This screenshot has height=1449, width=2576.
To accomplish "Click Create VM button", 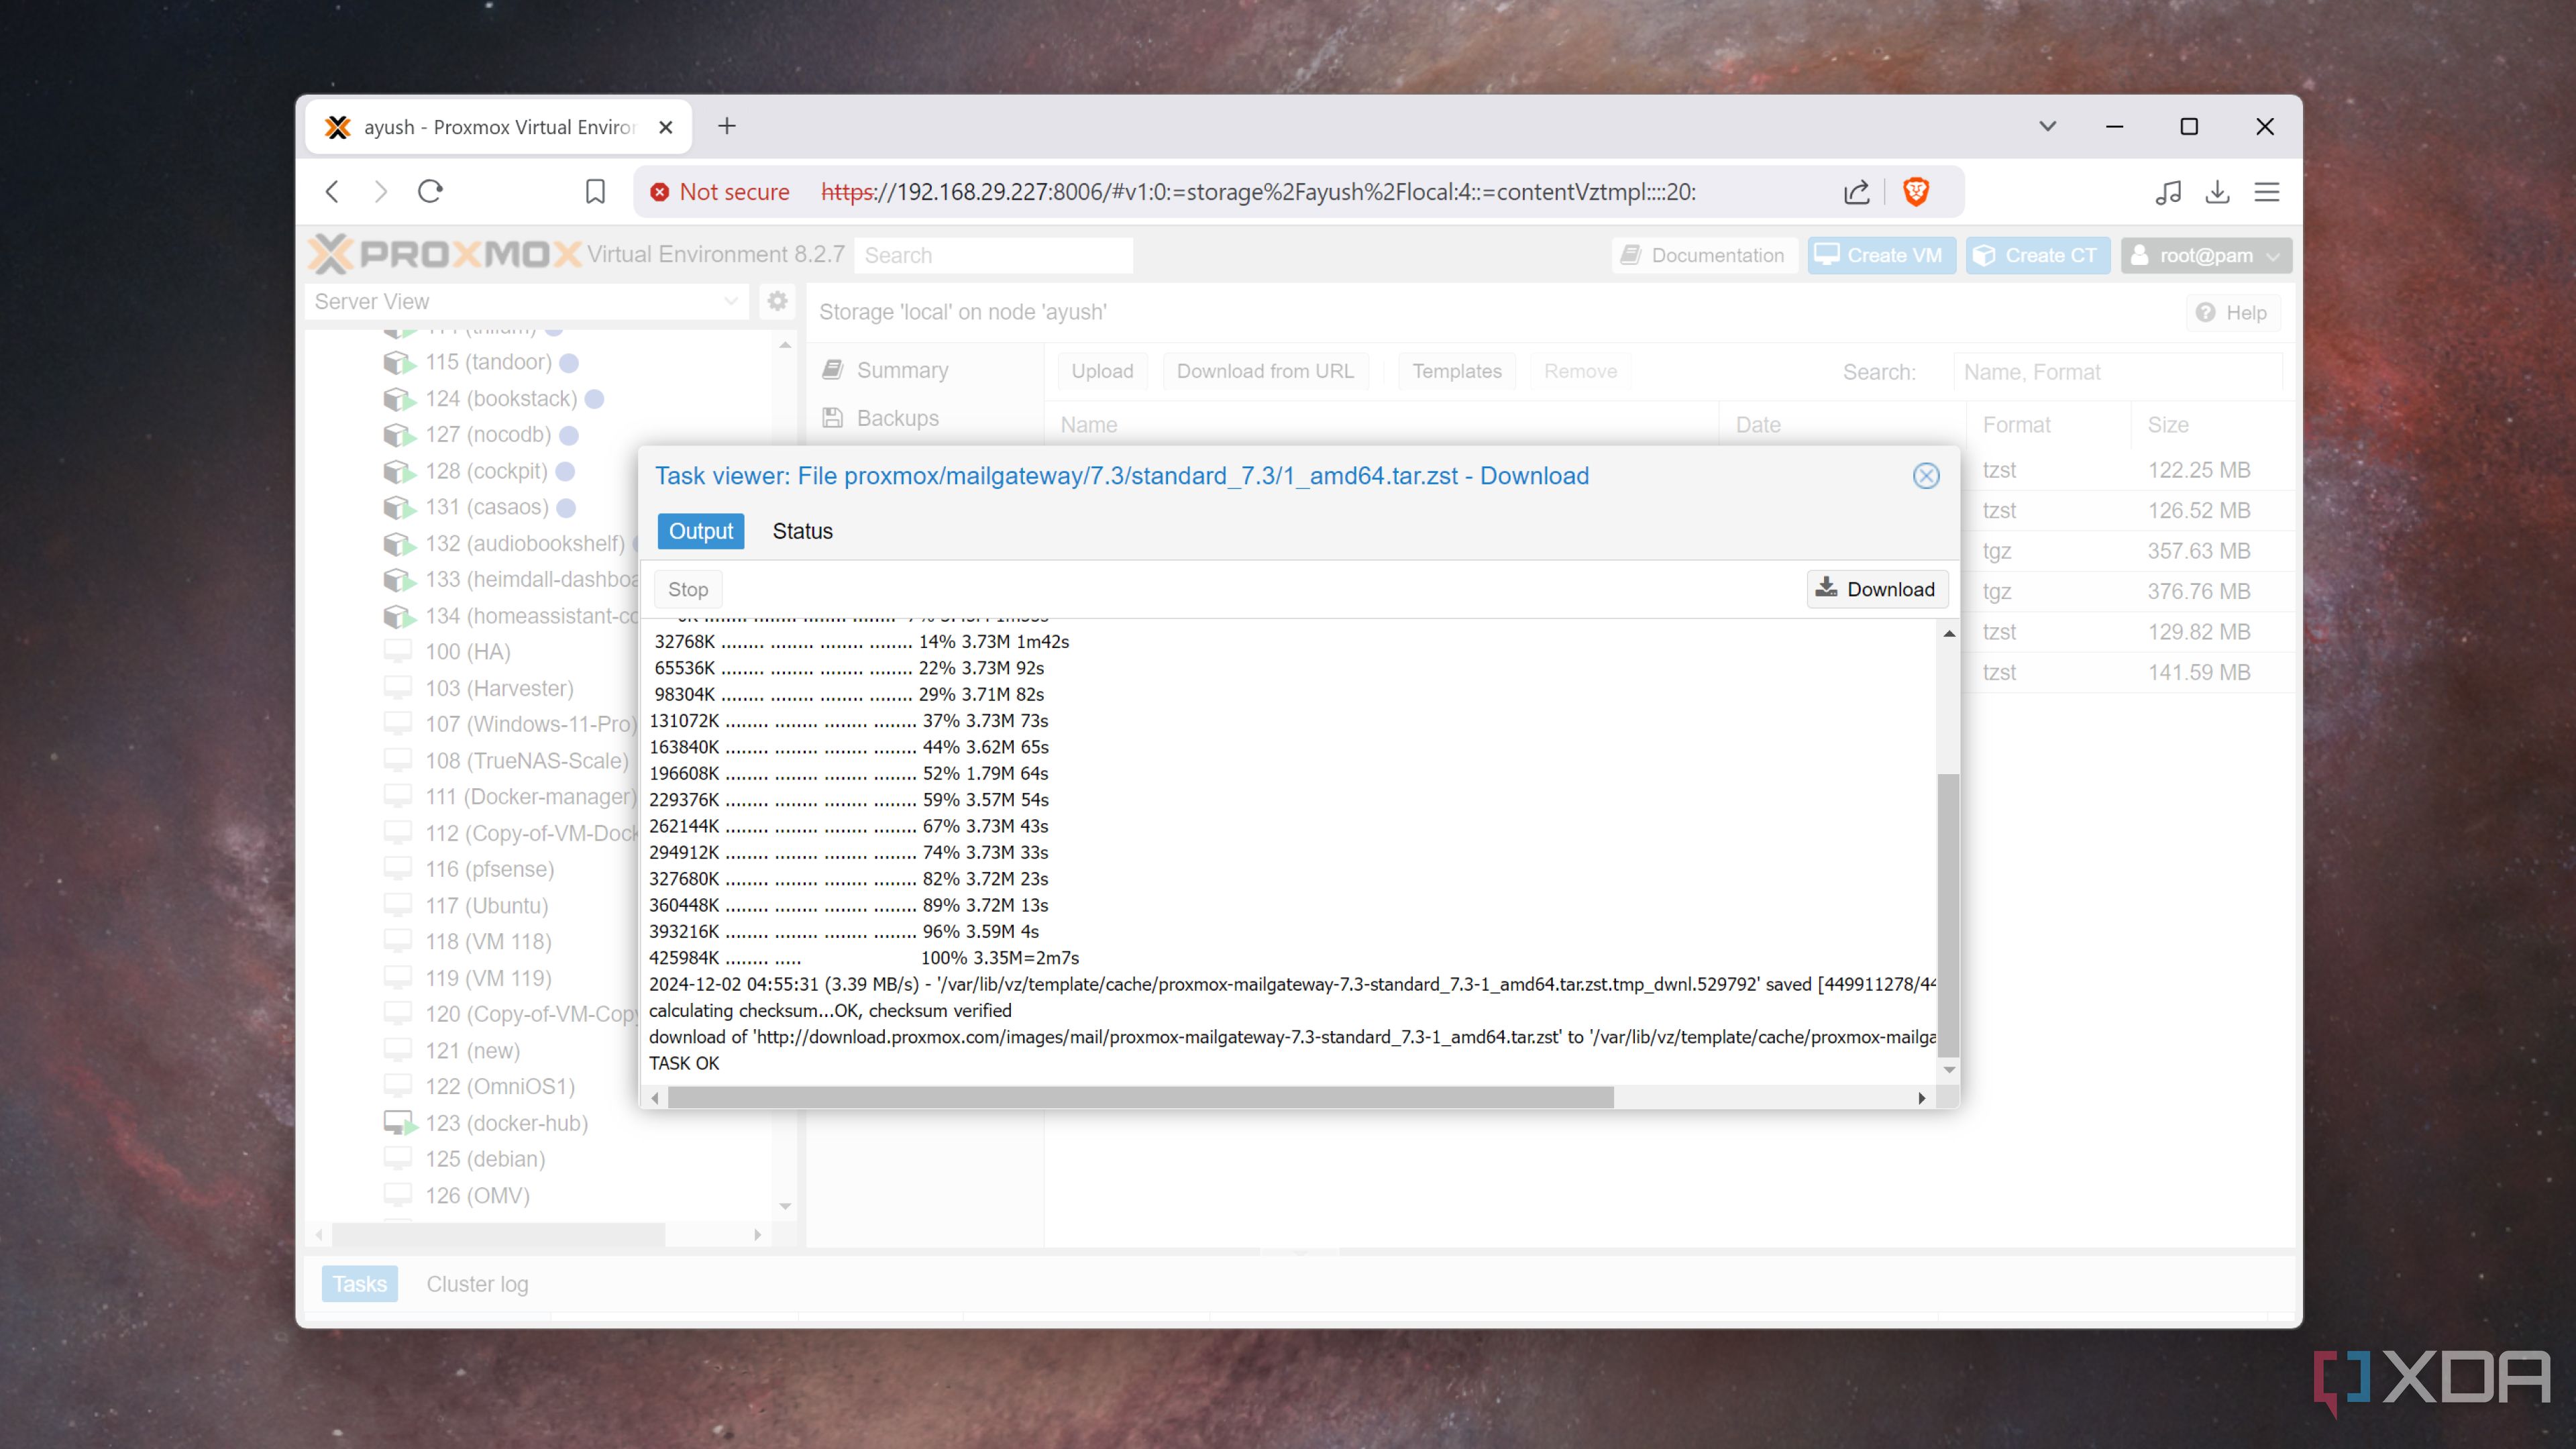I will click(x=1881, y=255).
